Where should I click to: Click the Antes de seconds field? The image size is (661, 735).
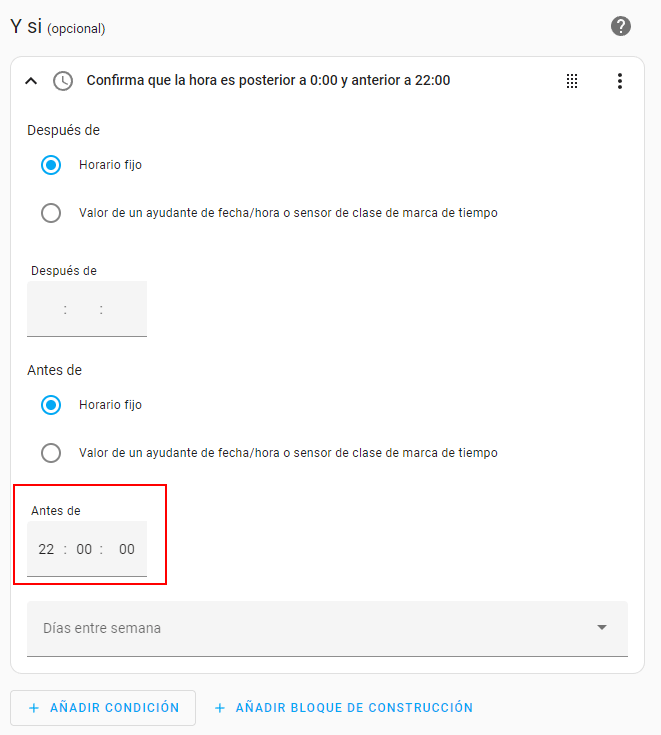(x=126, y=549)
